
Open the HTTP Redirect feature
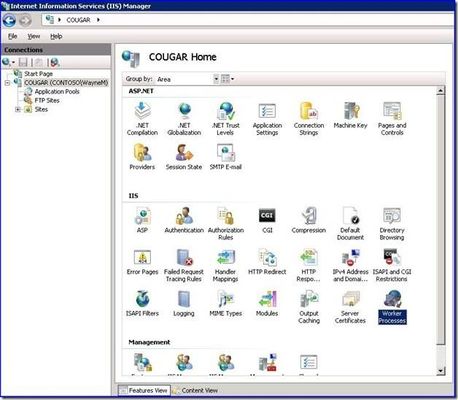[267, 262]
